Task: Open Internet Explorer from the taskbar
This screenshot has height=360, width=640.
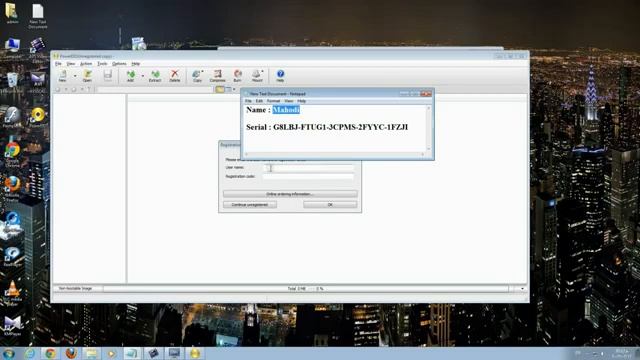Action: click(30, 353)
